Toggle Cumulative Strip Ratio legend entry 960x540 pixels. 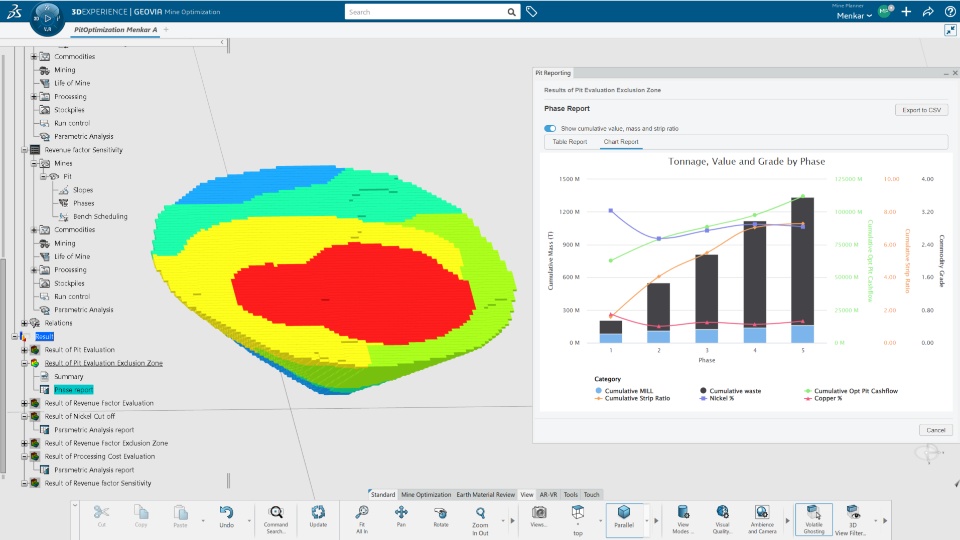tap(632, 399)
